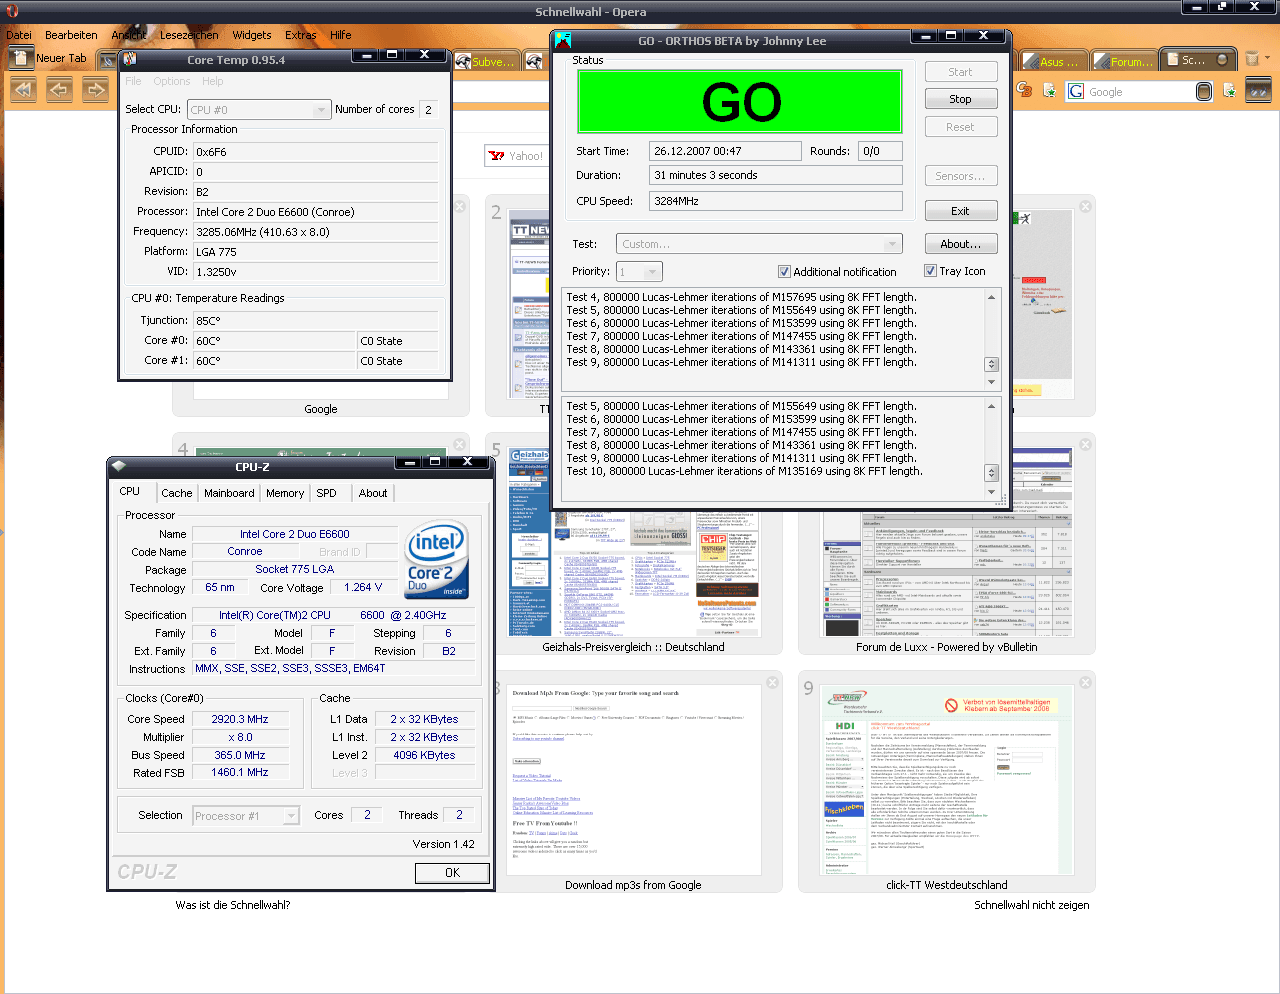Open the Widgets menu in Opera
Screen dimensions: 1280x994
252,35
